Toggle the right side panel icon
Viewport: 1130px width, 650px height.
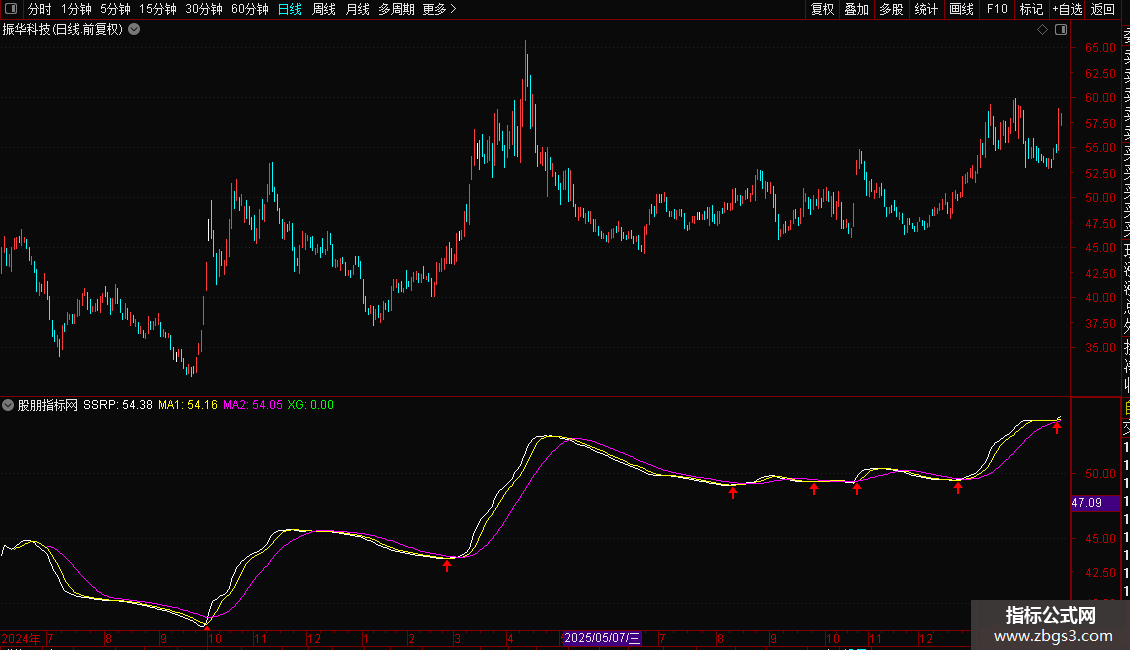point(1061,30)
